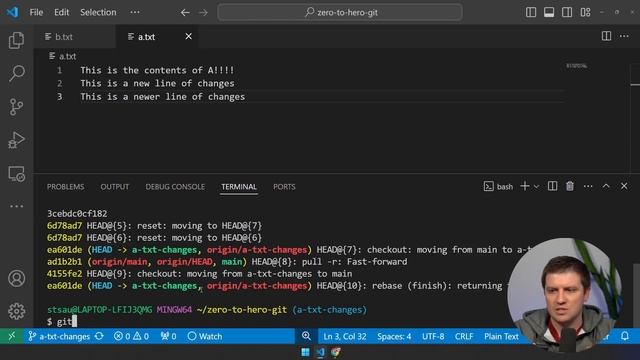This screenshot has height=360, width=640.
Task: Click the zero-to-hero-git command center search
Action: tap(340, 12)
